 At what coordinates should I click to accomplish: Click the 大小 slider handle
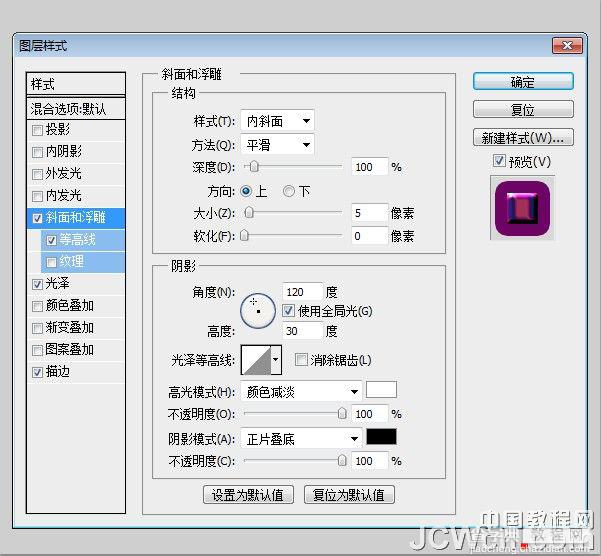pos(249,212)
